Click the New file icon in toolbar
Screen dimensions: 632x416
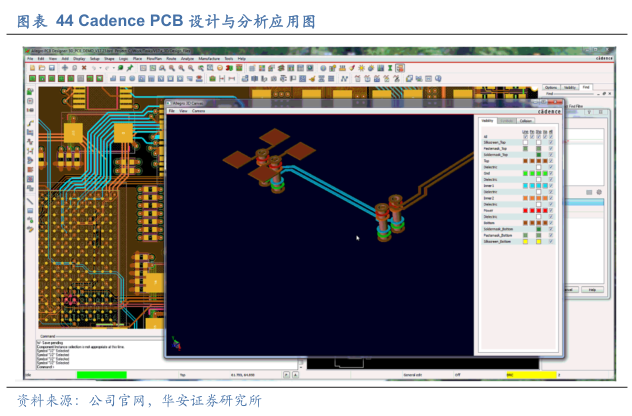(30, 68)
